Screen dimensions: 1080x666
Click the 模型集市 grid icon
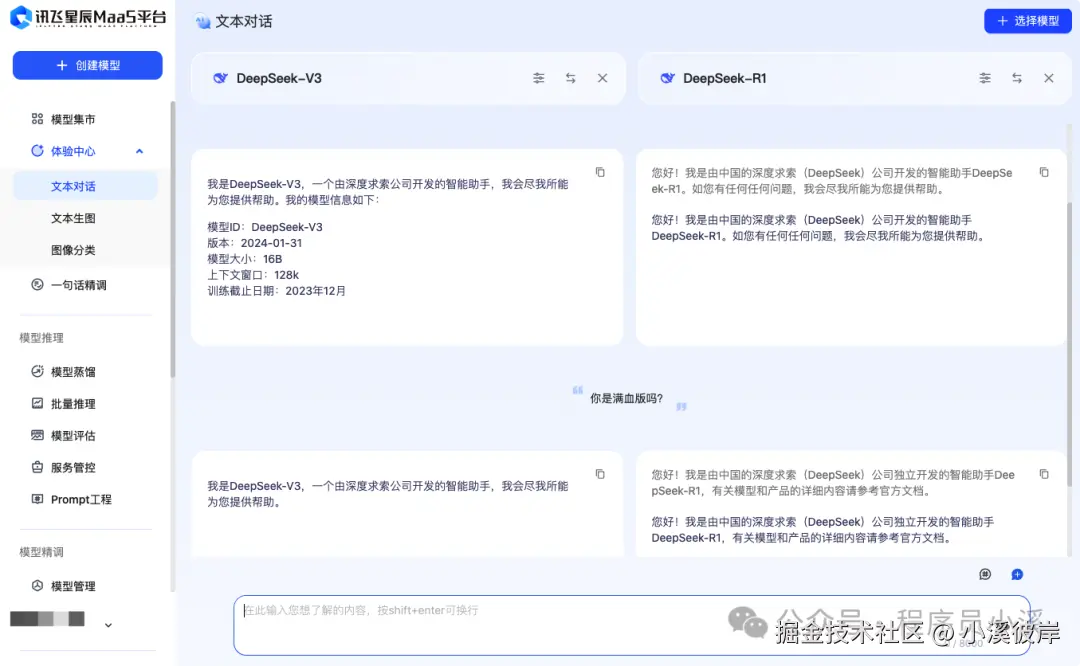(37, 118)
